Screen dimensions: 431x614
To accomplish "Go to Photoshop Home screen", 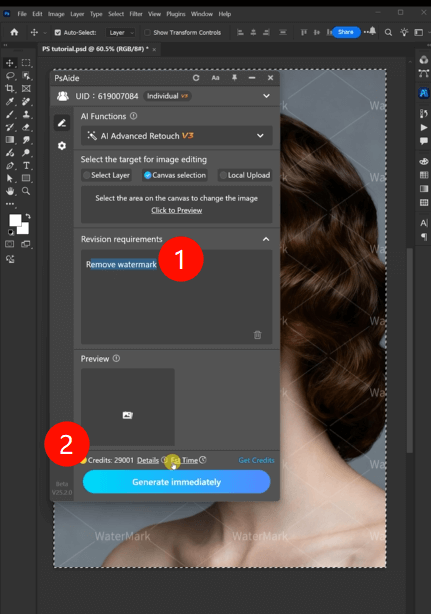I will point(14,32).
